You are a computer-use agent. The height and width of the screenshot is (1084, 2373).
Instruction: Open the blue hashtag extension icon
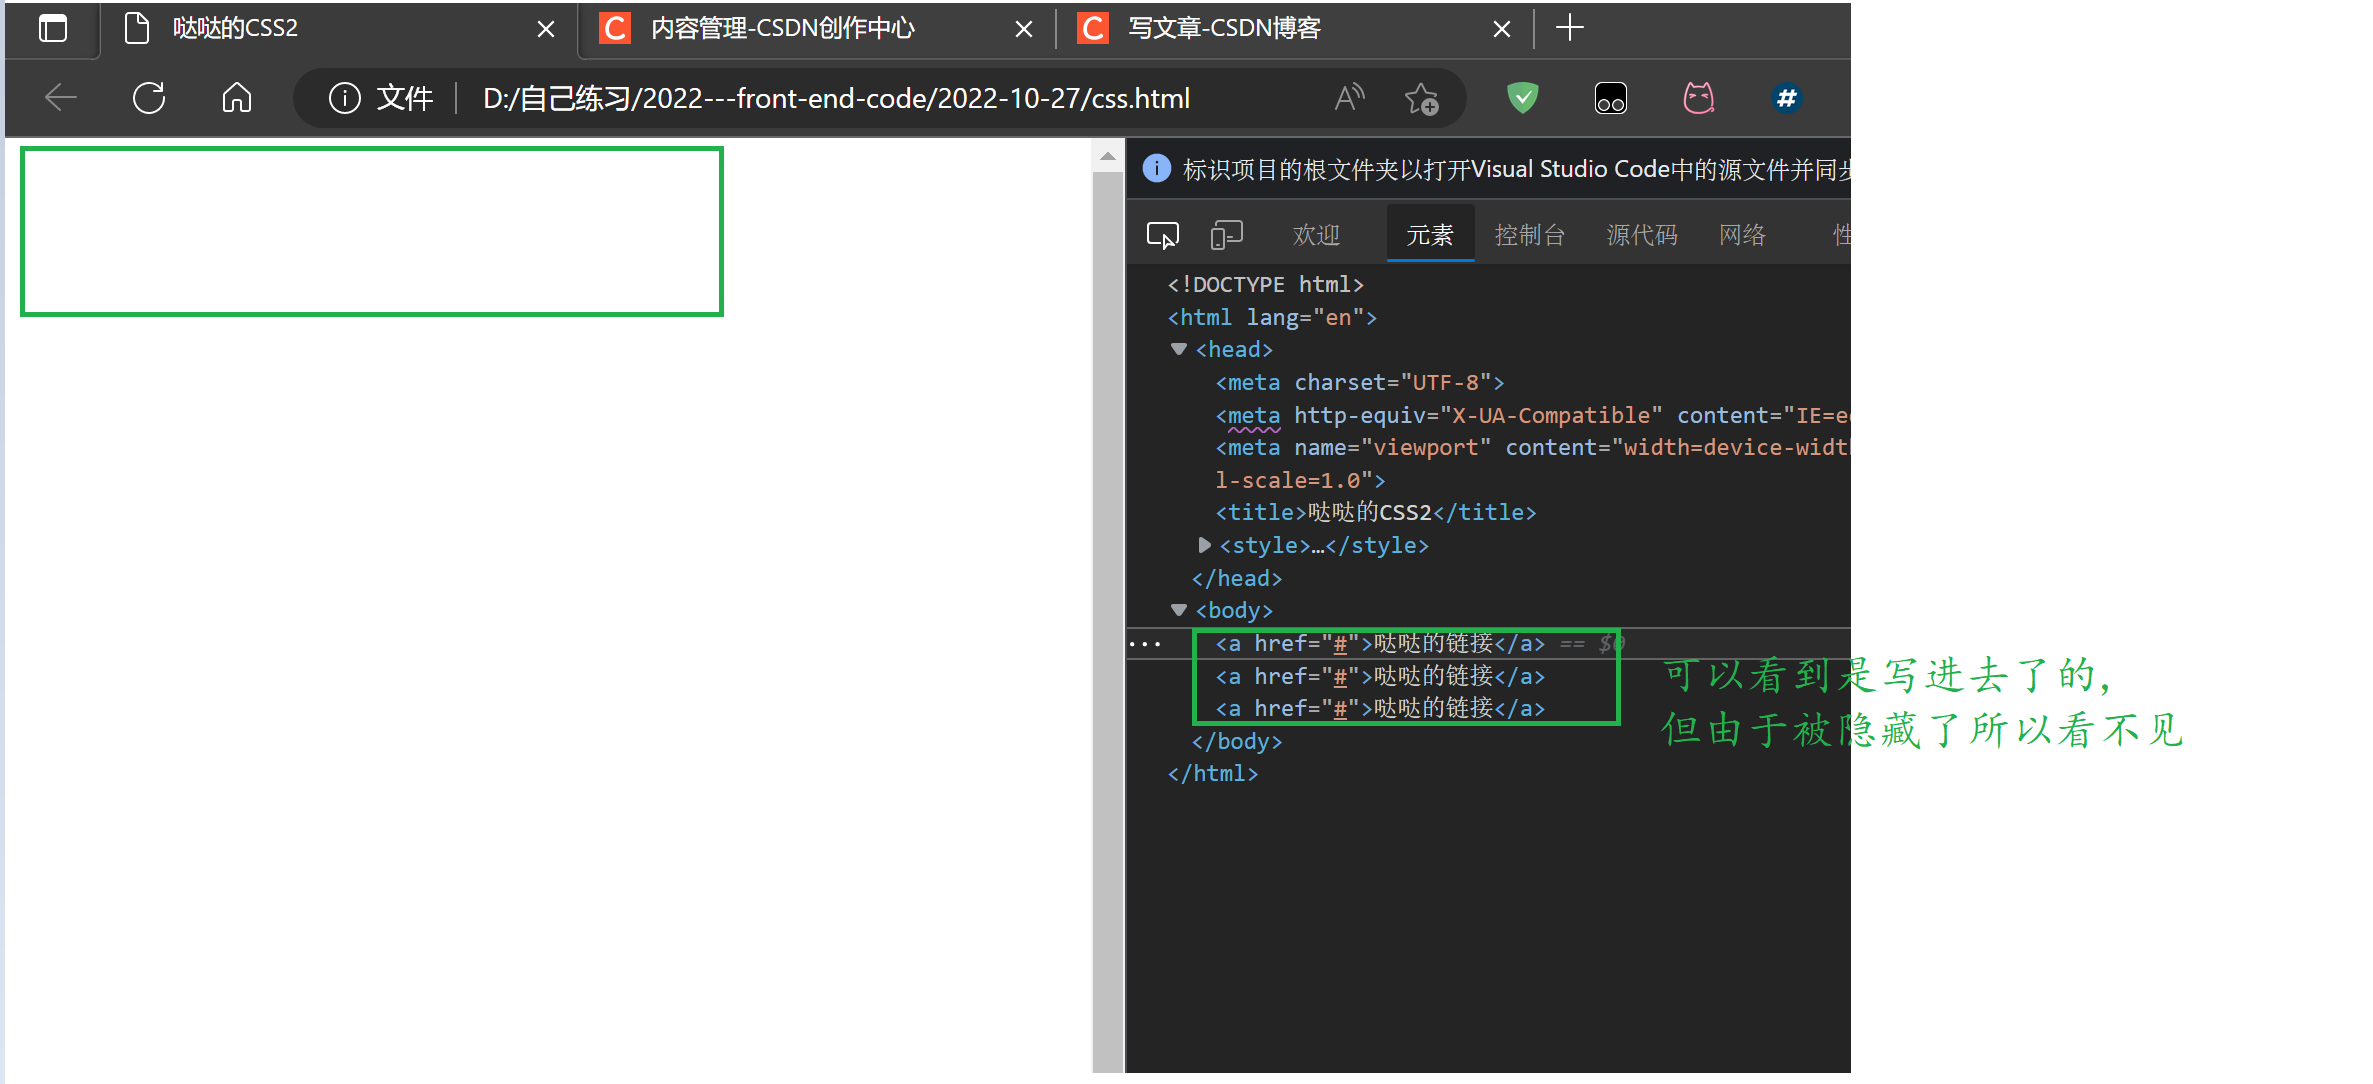point(1787,98)
